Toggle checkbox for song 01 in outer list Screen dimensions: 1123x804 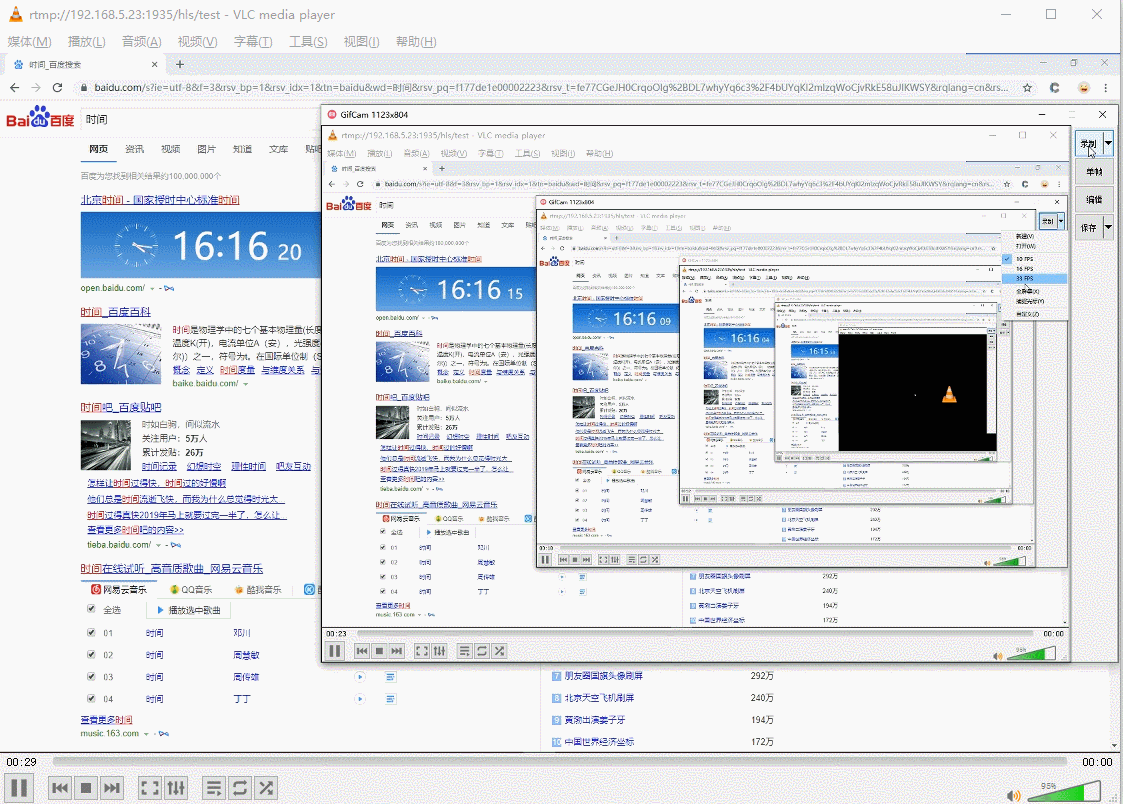point(91,632)
